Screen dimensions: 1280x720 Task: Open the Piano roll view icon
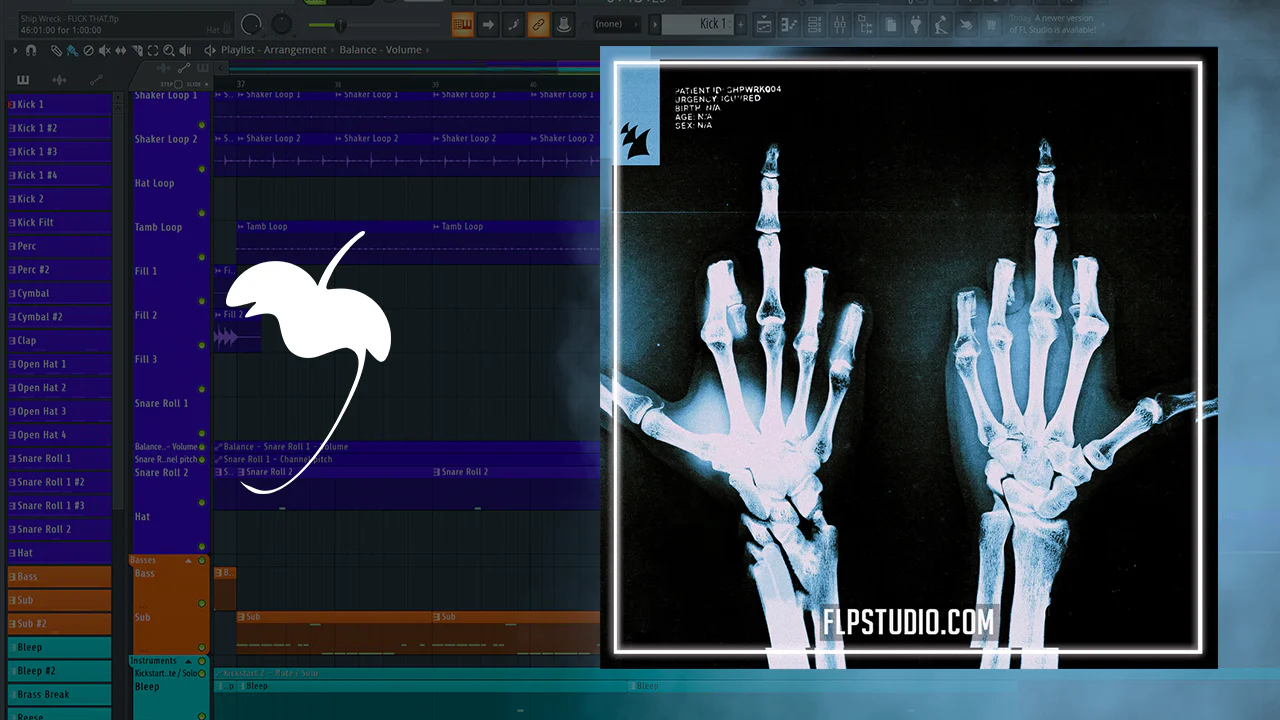[x=790, y=24]
